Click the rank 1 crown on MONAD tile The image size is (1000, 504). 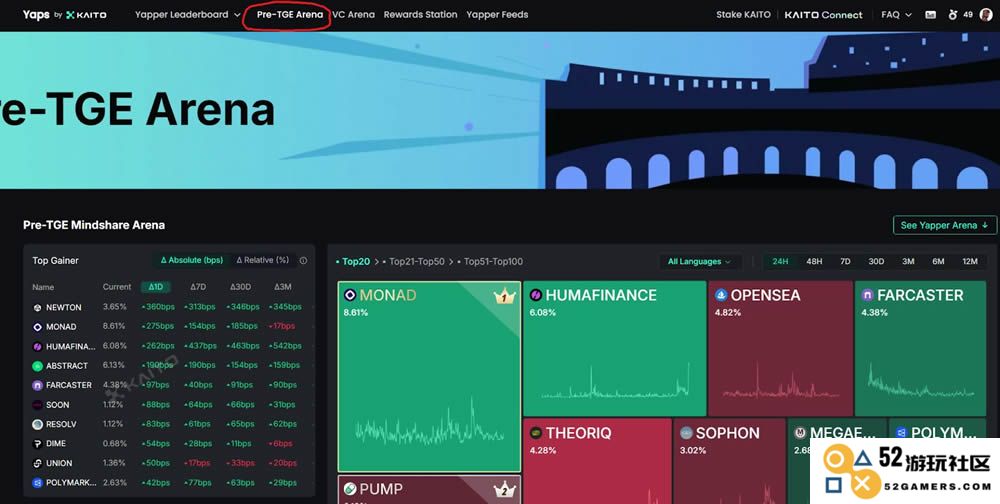pos(504,297)
